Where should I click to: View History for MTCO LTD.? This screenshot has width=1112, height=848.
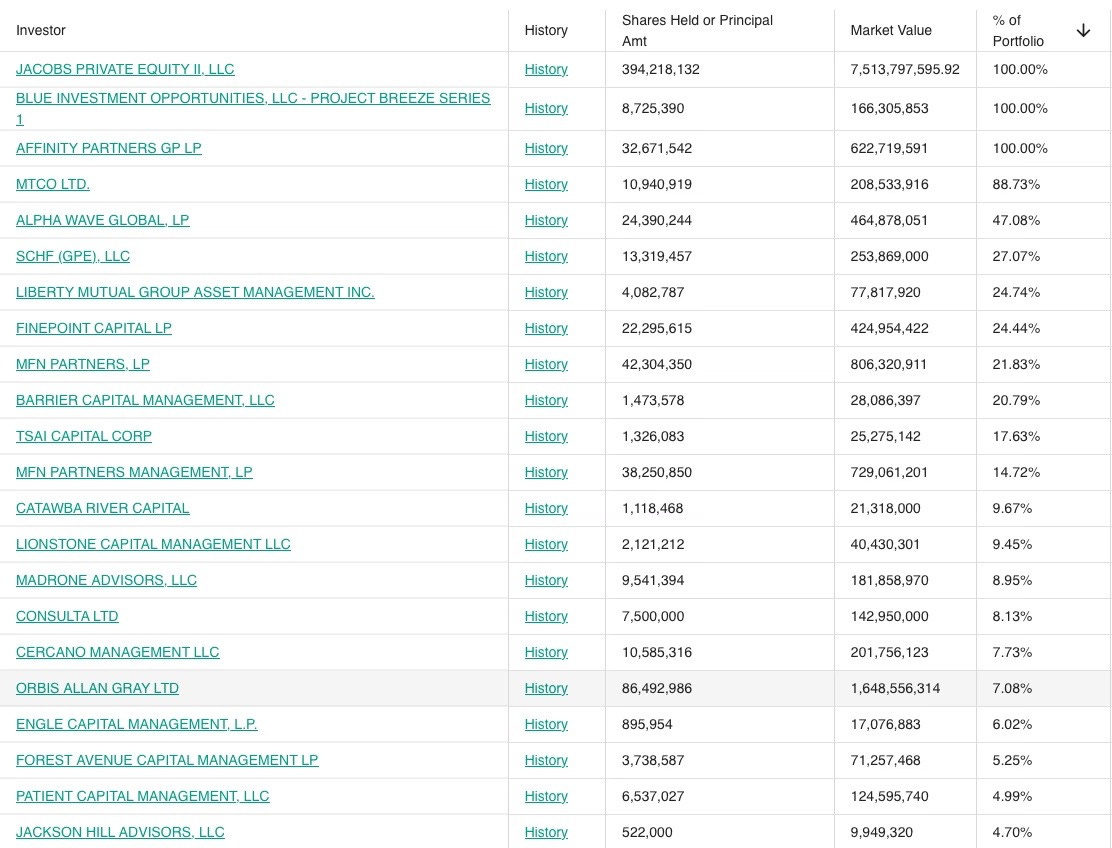[546, 184]
